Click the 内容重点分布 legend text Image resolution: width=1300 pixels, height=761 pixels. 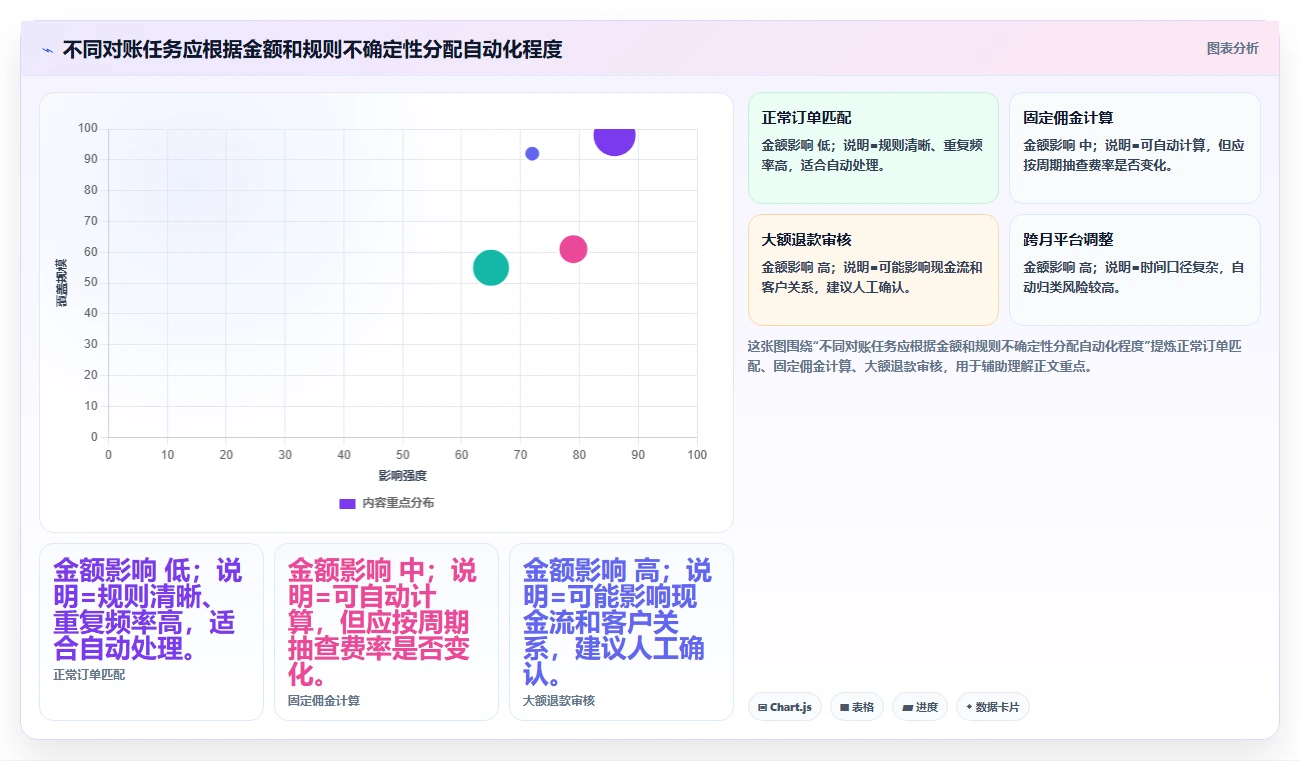click(398, 503)
